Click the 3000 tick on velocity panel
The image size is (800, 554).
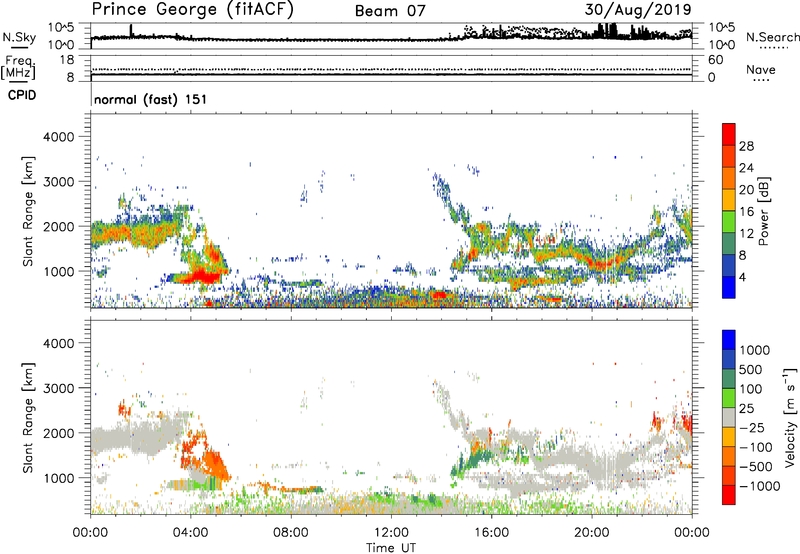click(x=59, y=388)
